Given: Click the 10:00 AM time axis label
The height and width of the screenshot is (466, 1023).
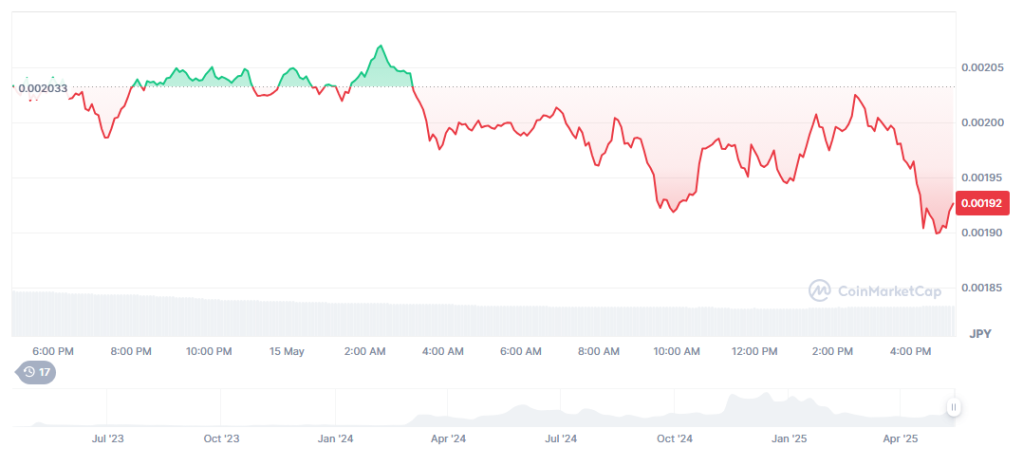Looking at the screenshot, I should click(x=676, y=351).
